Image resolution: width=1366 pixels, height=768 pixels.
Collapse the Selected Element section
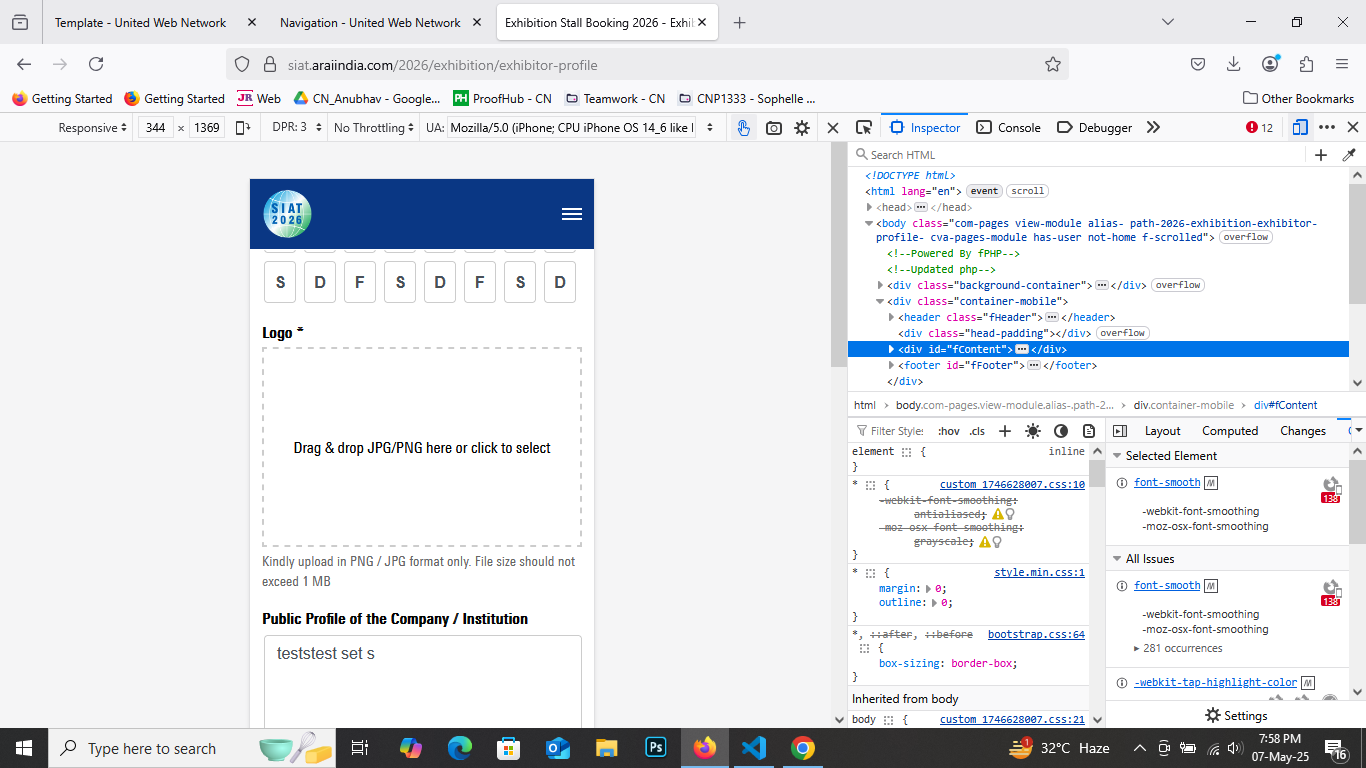[1118, 456]
